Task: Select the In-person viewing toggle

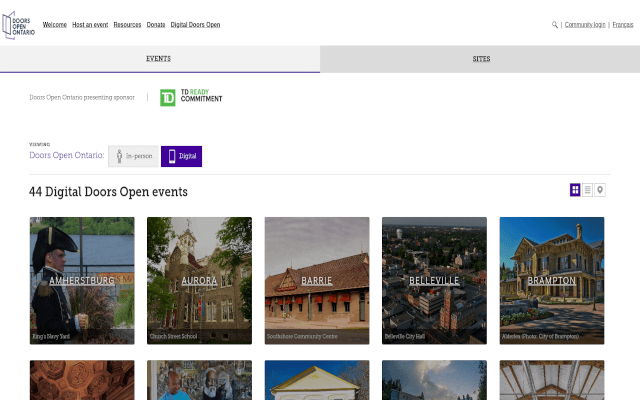Action: click(x=133, y=156)
